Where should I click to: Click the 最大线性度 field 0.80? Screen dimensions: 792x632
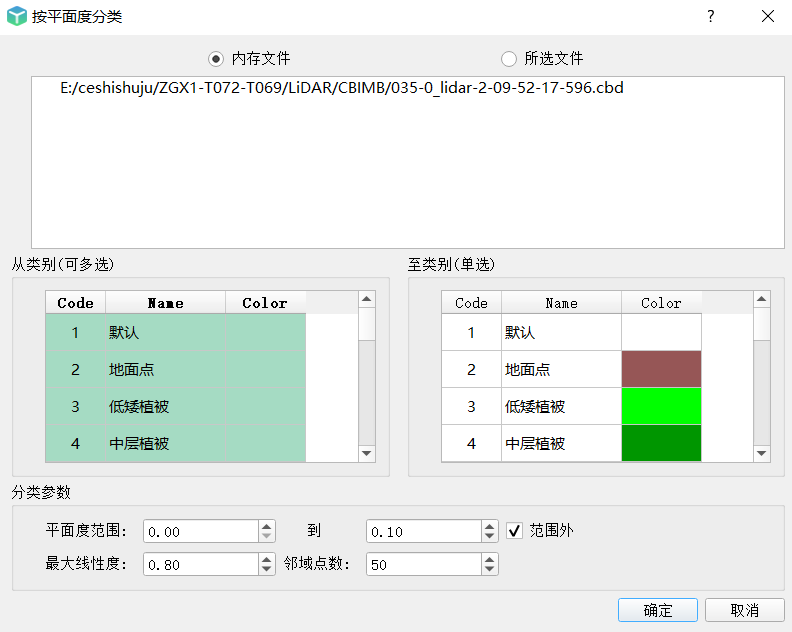201,564
